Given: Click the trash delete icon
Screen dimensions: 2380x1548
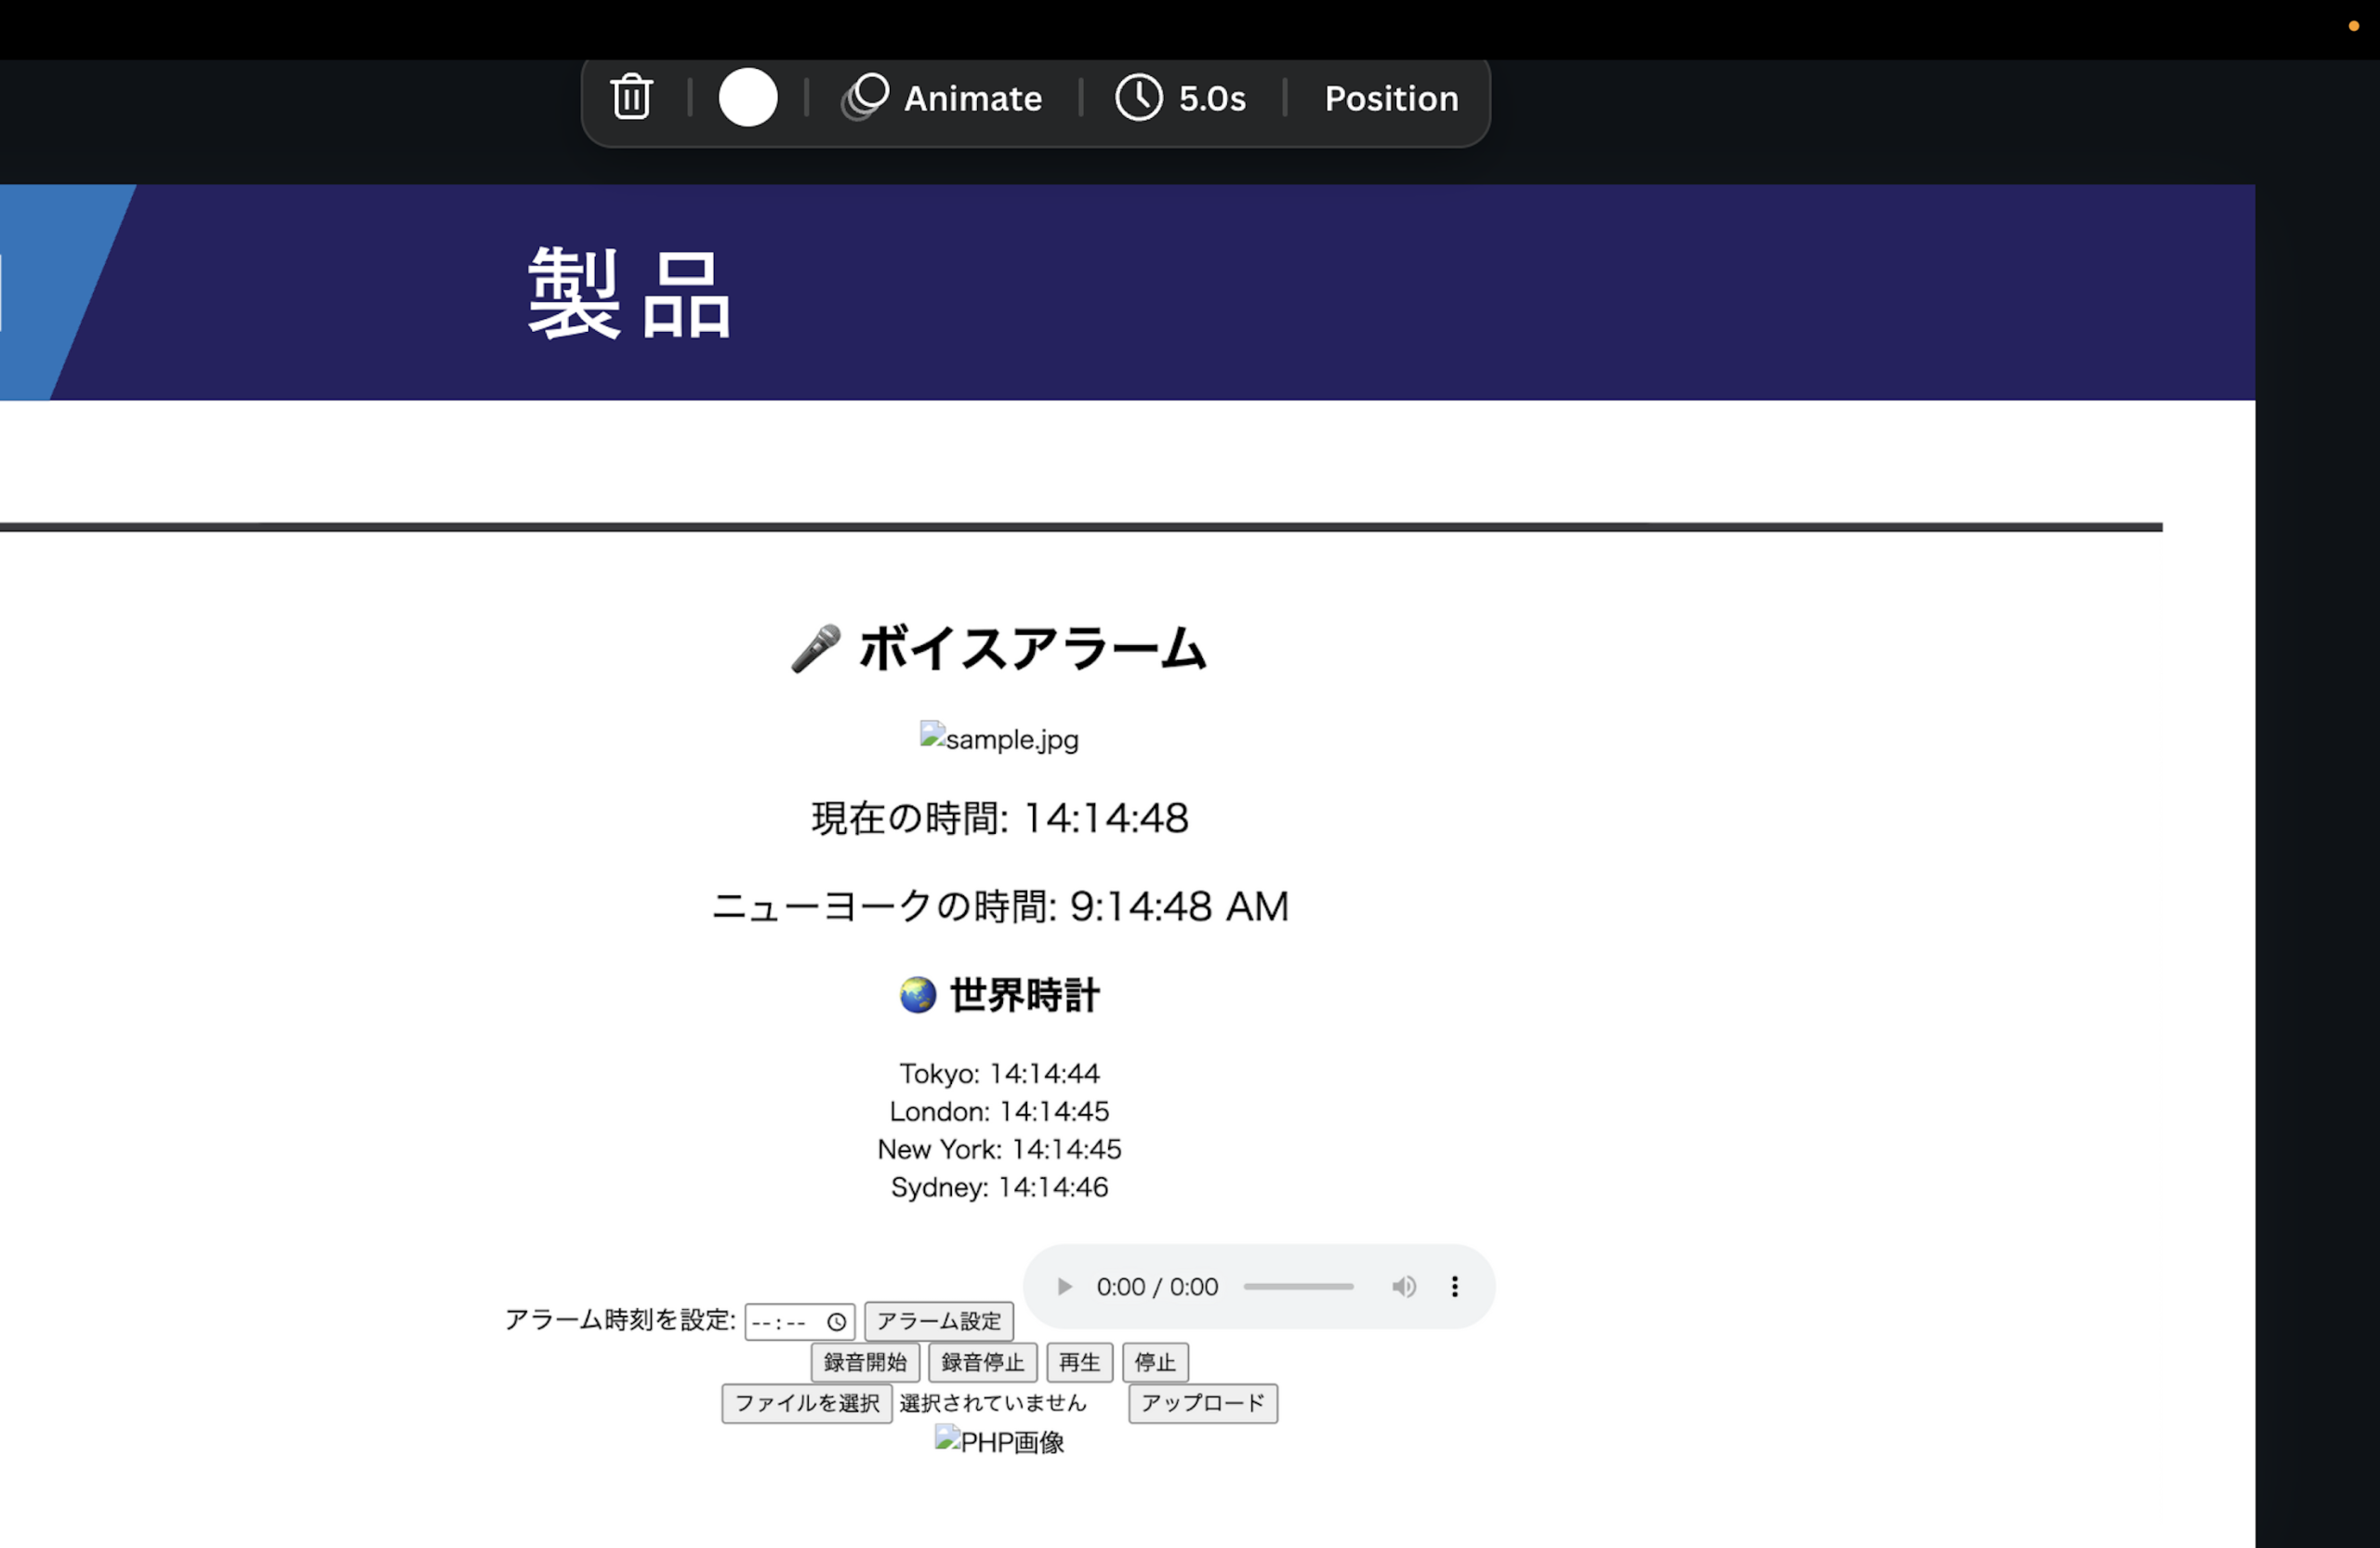Looking at the screenshot, I should tap(631, 98).
